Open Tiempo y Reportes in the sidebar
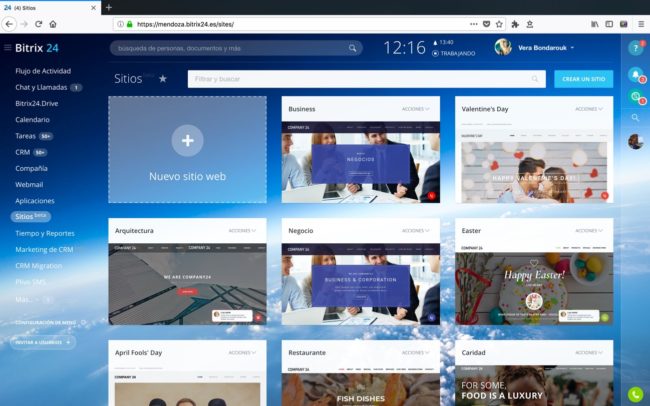The image size is (650, 406). pyautogui.click(x=45, y=233)
